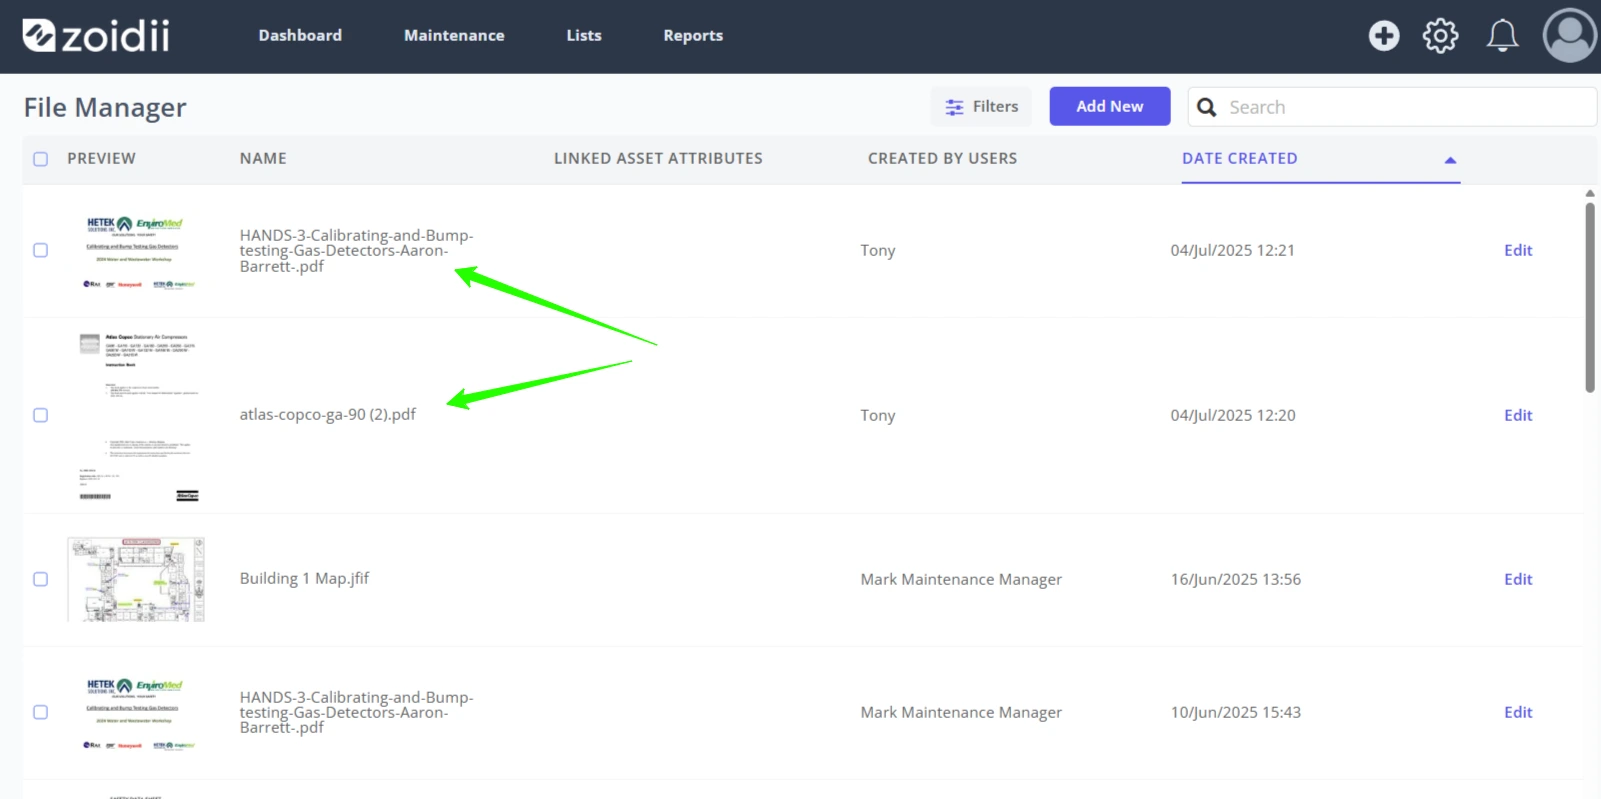
Task: Click the search magnifier icon
Action: (x=1207, y=107)
